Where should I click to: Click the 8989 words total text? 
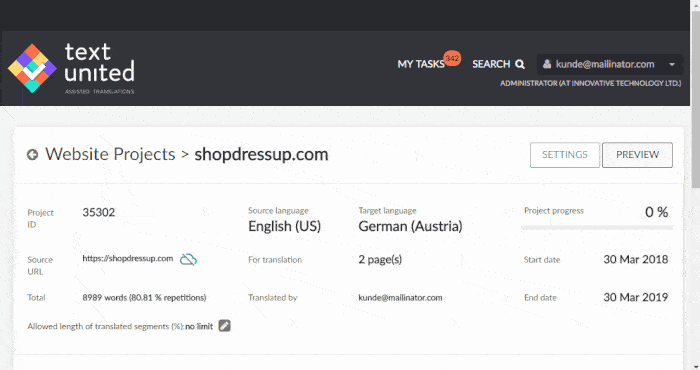(x=144, y=298)
